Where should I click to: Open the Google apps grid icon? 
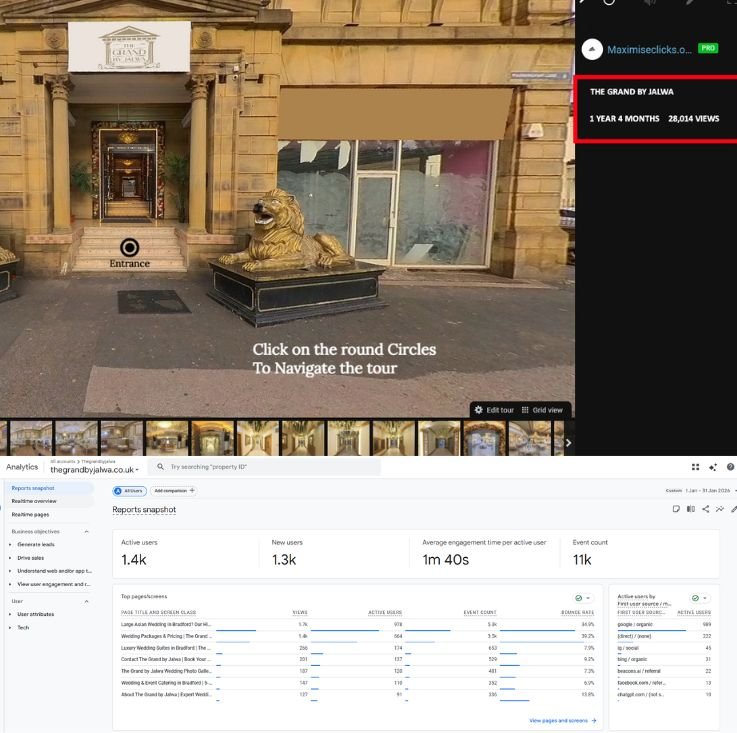click(x=696, y=467)
